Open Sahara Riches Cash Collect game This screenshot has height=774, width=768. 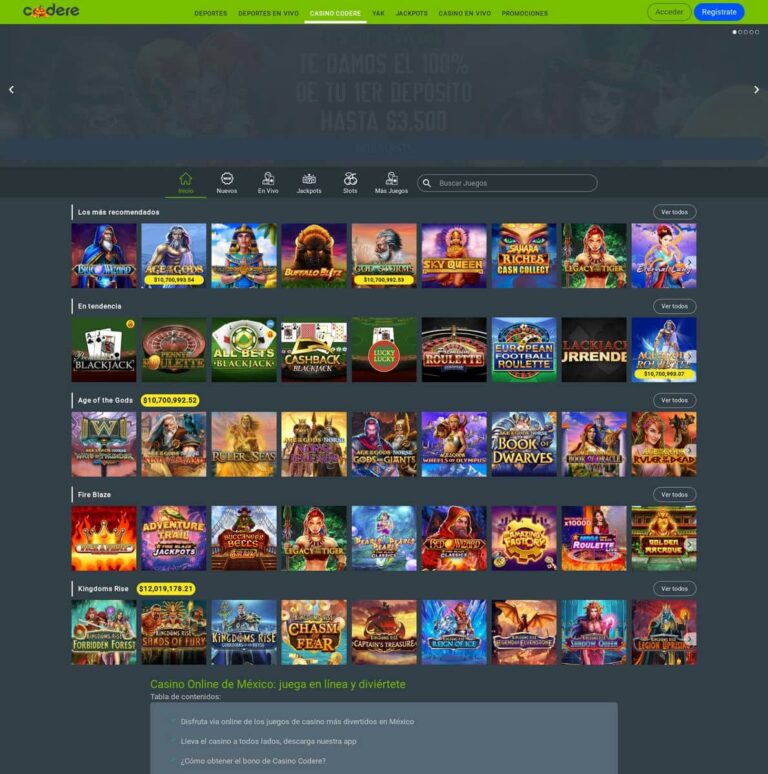[524, 256]
